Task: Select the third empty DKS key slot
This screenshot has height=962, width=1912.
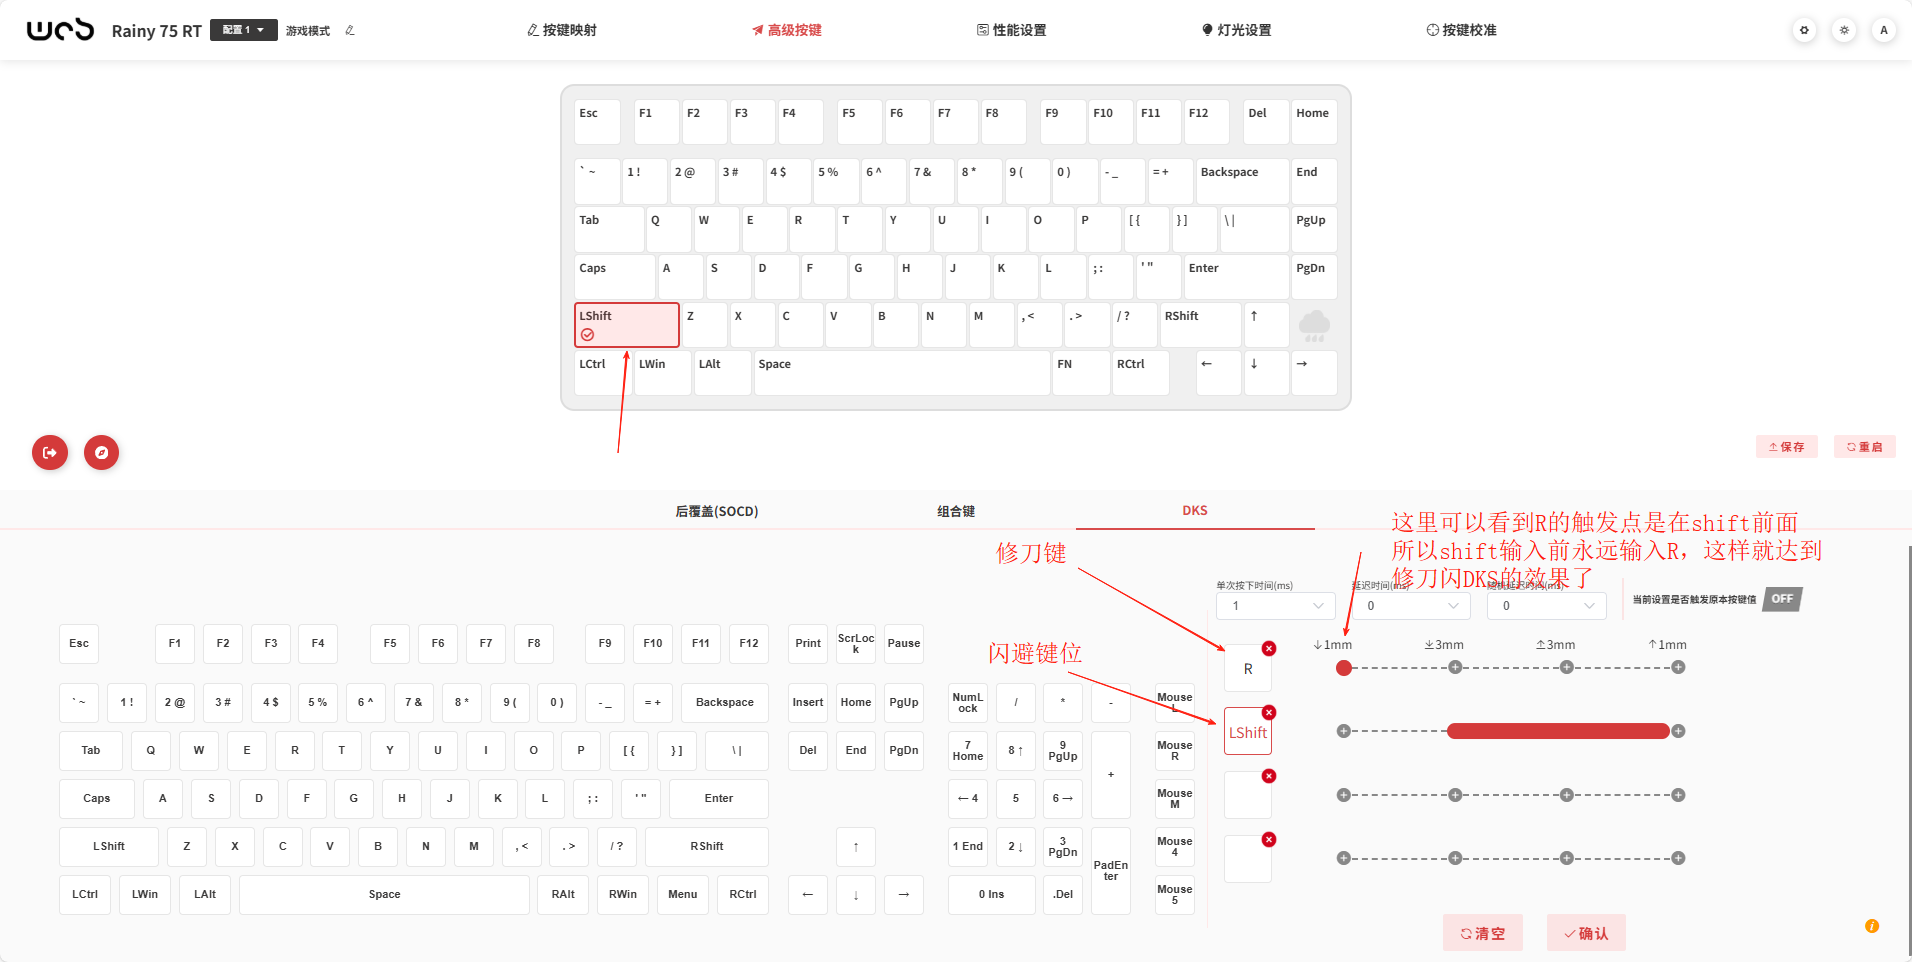Action: coord(1248,796)
